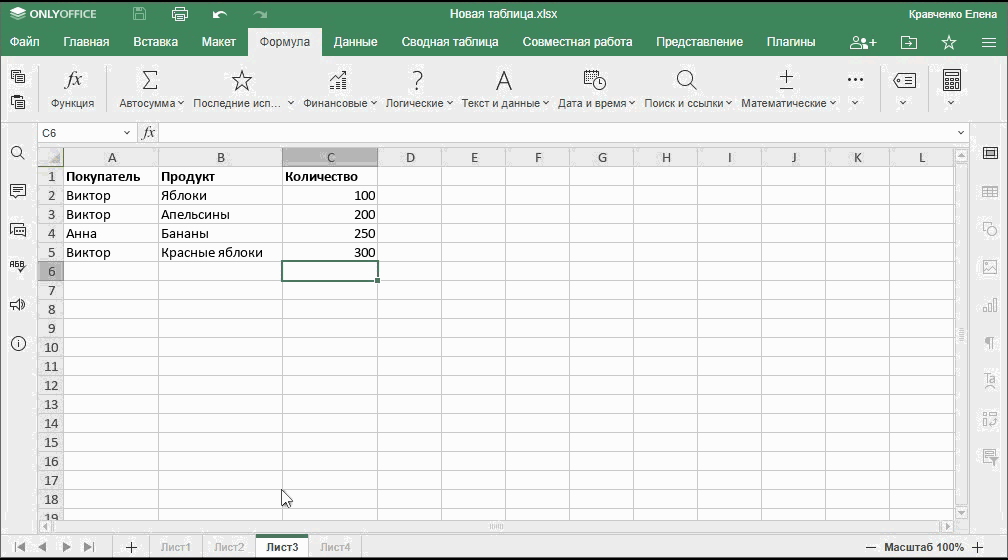The height and width of the screenshot is (560, 1008).
Task: Click the named ranges tag icon
Action: [904, 80]
